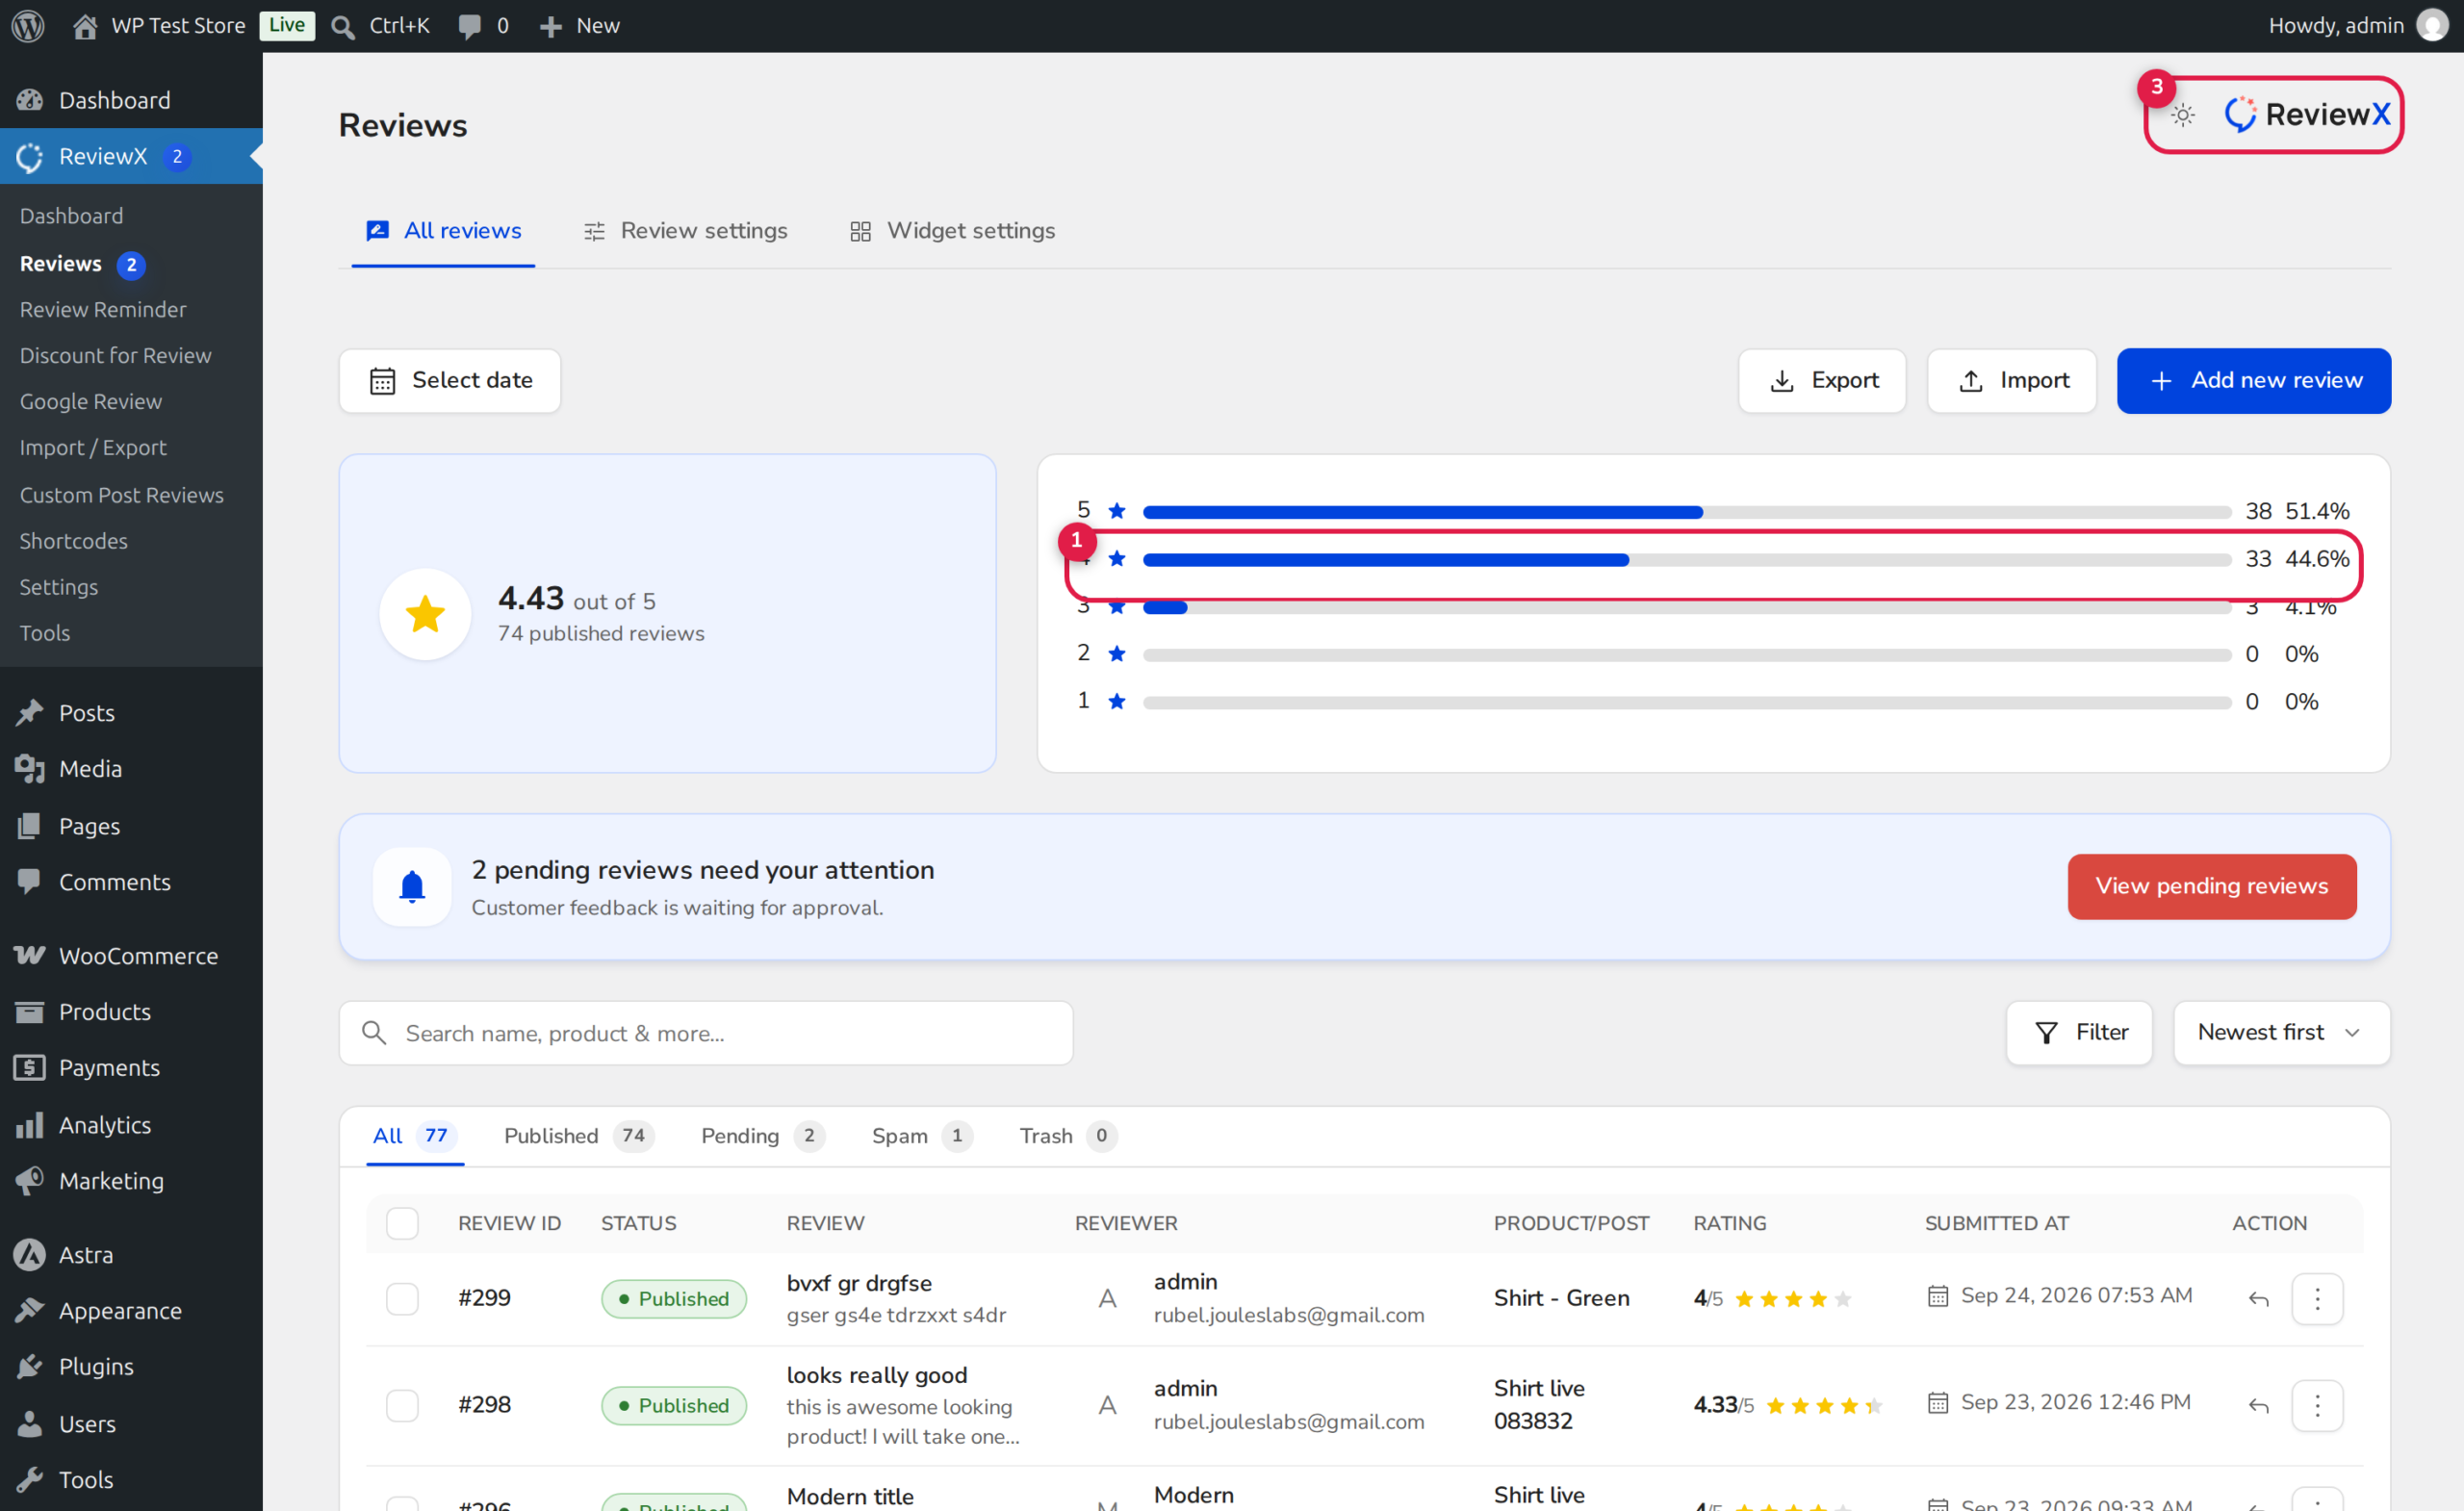Open three-dot action menu for review #299
This screenshot has height=1511, width=2464.
tap(2317, 1299)
